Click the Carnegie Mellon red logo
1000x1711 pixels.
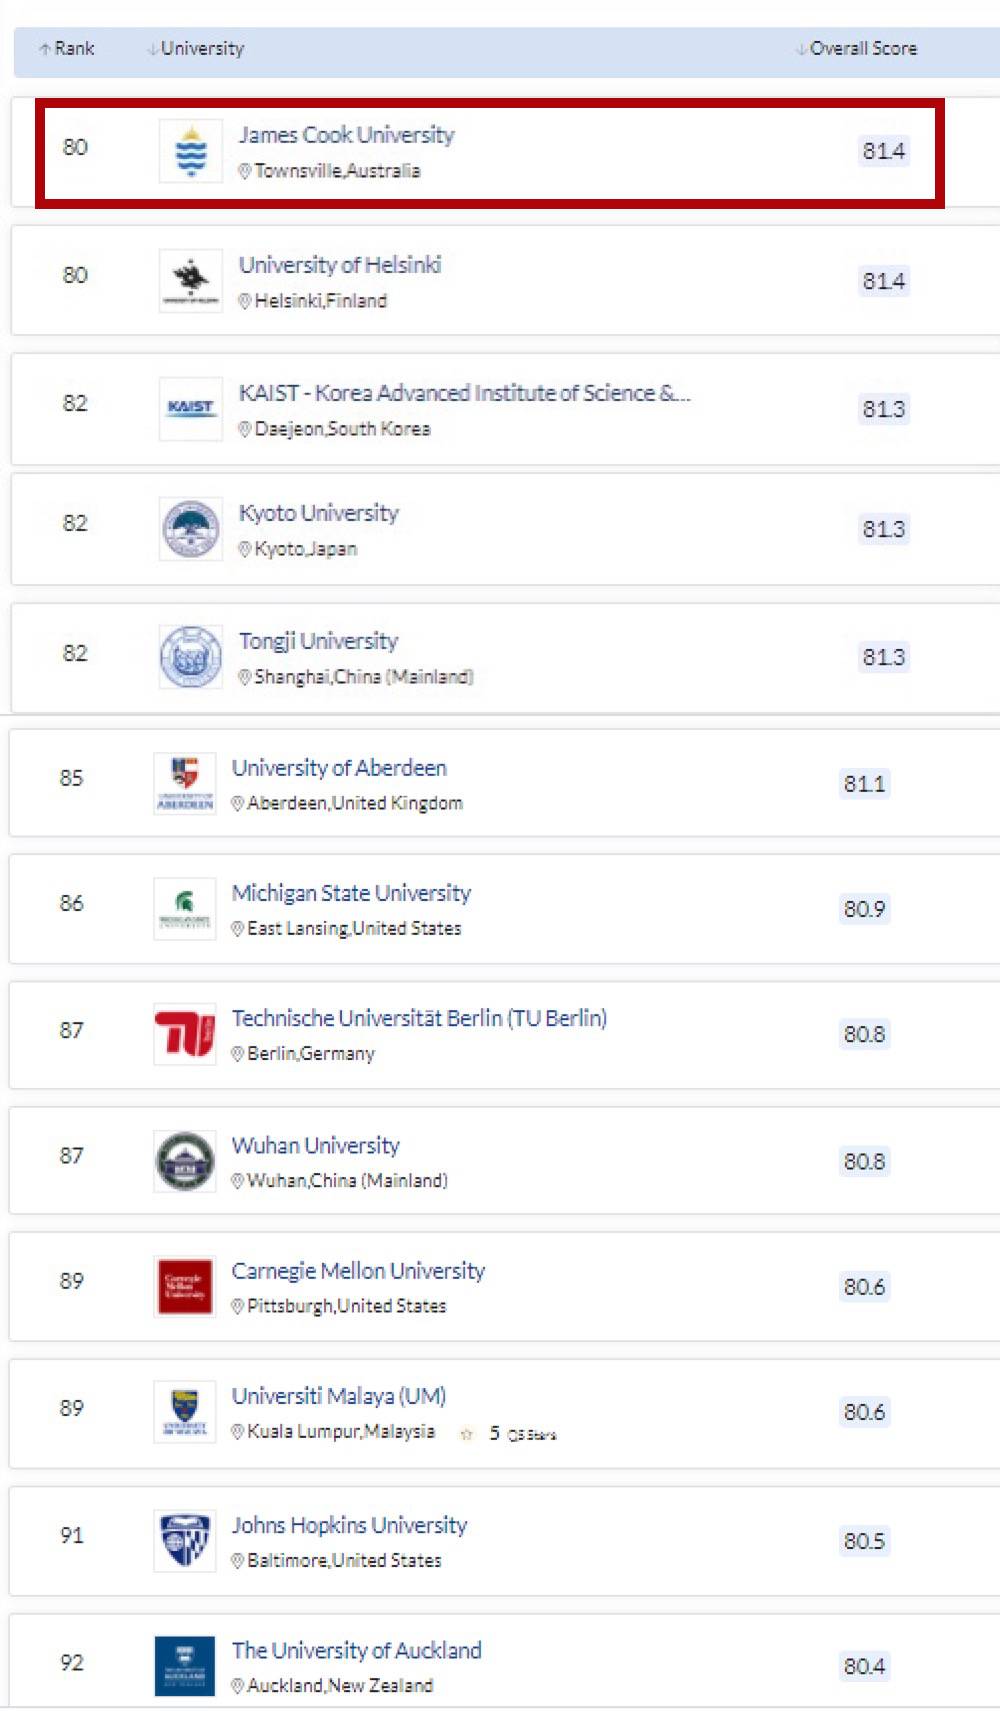184,1286
